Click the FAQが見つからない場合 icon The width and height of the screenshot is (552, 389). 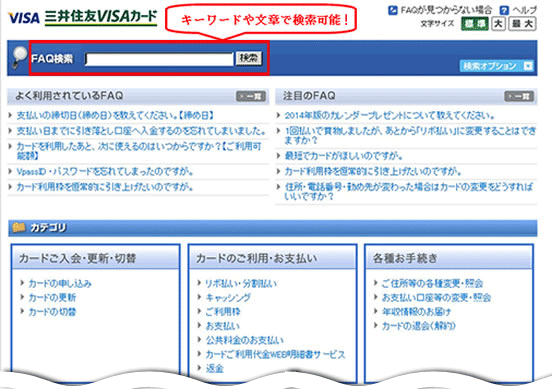pos(393,10)
